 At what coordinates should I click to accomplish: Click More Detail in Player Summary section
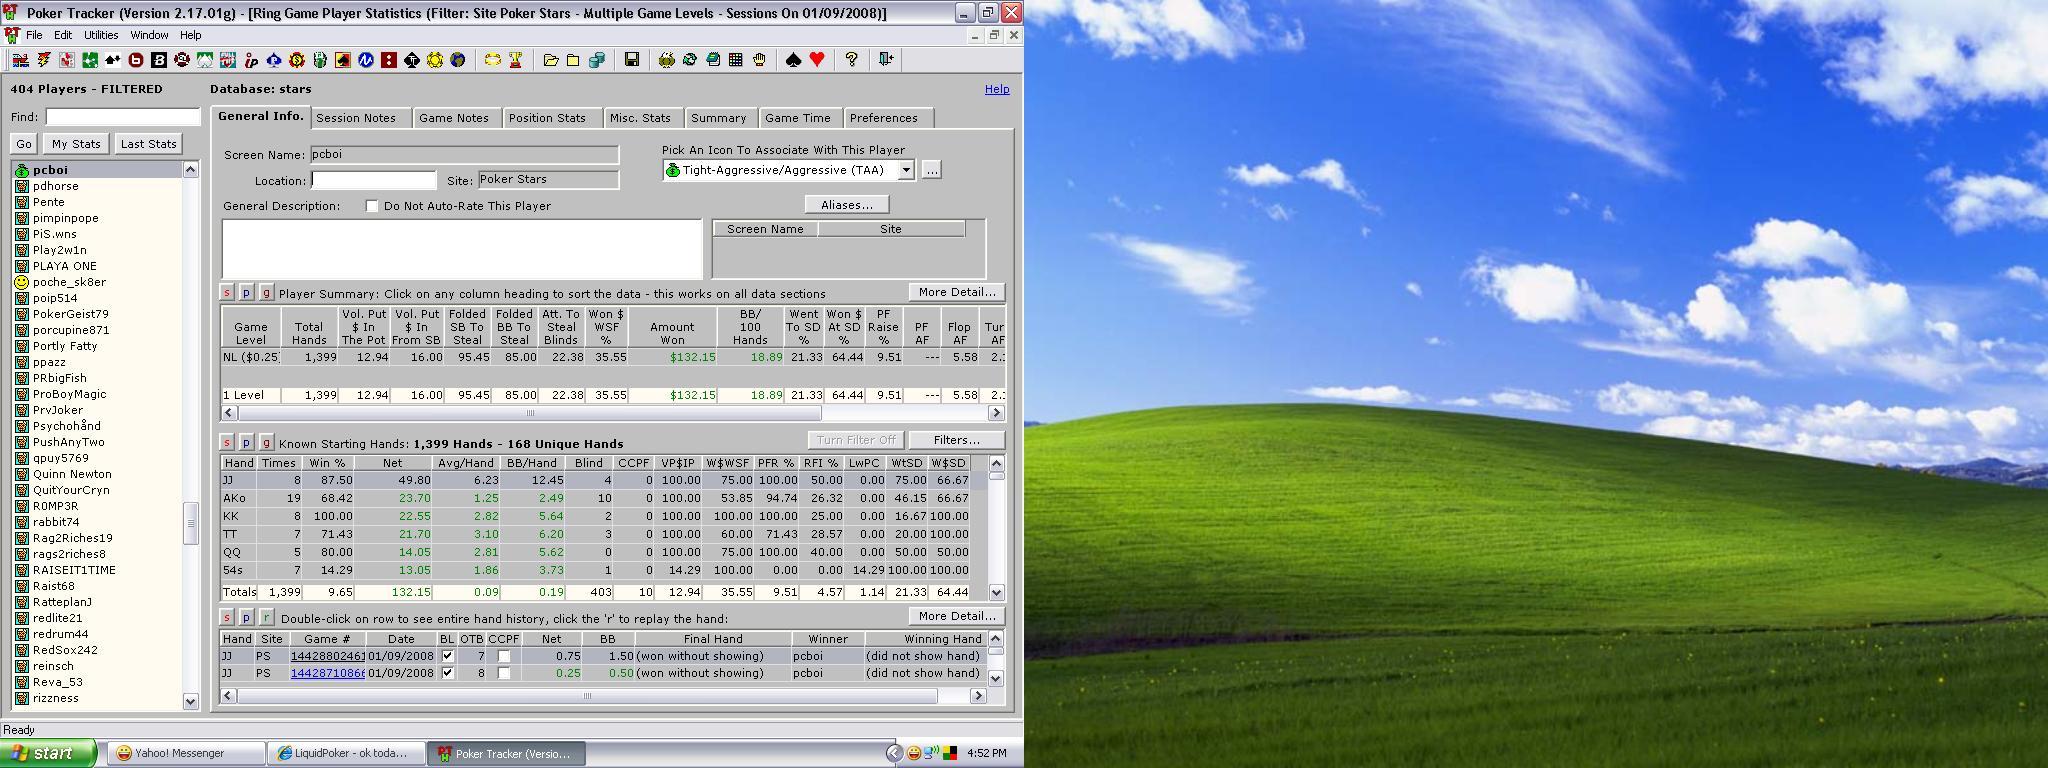[956, 292]
